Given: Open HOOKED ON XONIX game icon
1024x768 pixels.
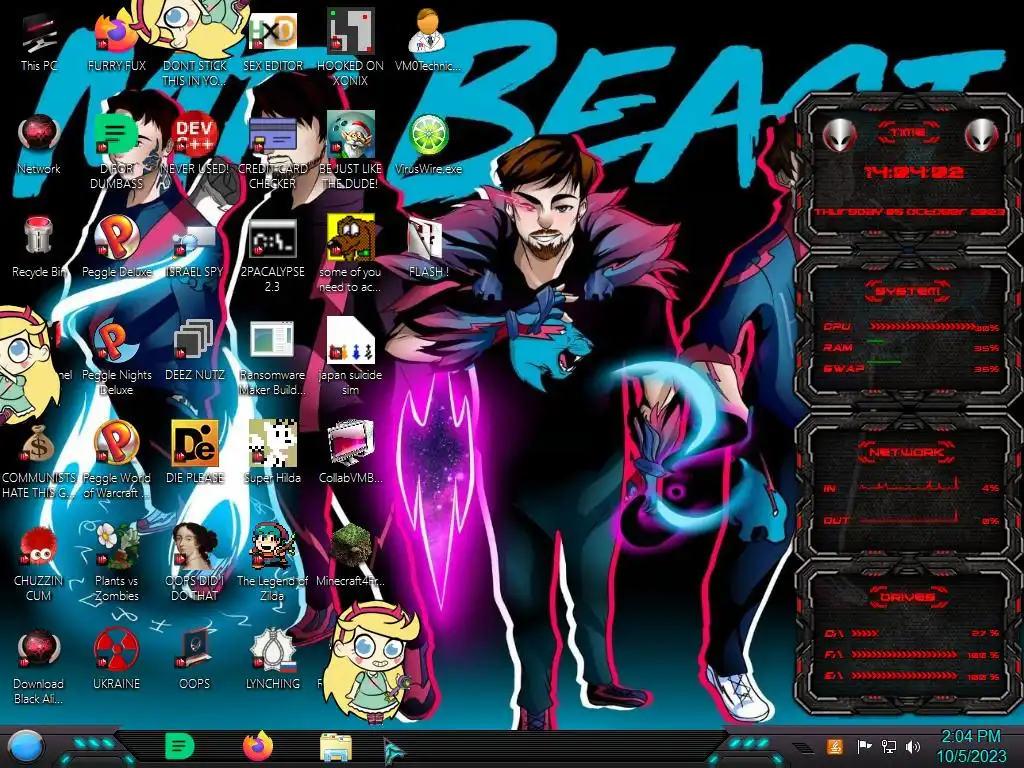Looking at the screenshot, I should point(351,33).
